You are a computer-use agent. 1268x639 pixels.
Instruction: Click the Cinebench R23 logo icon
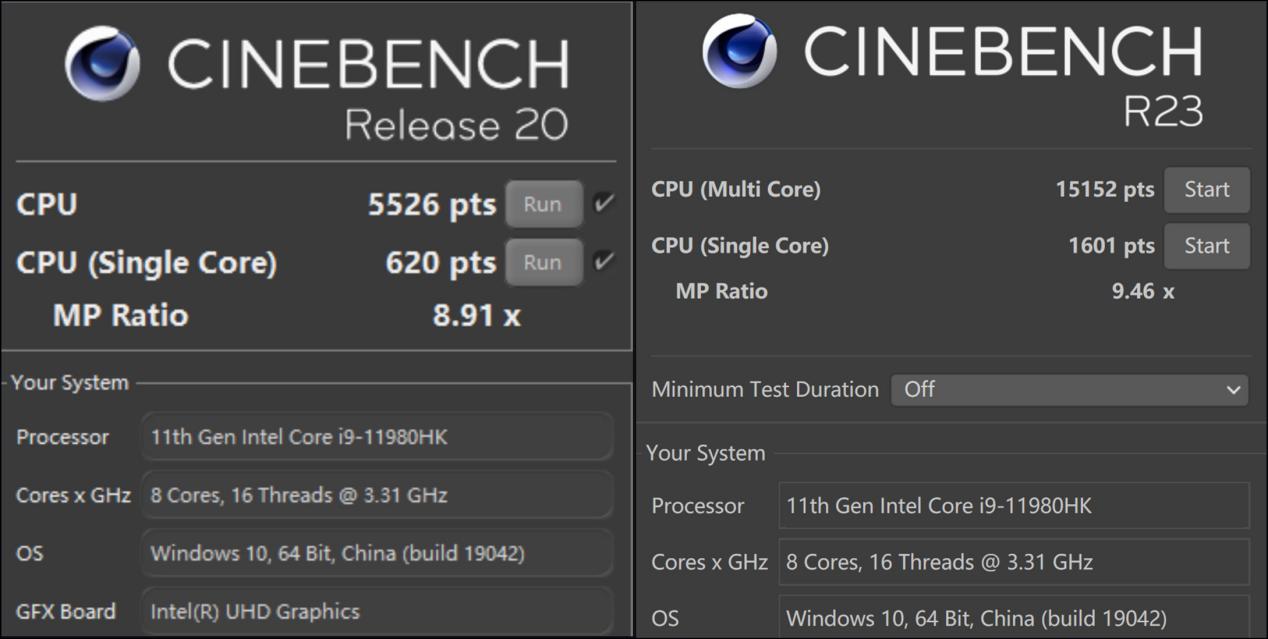[x=739, y=51]
